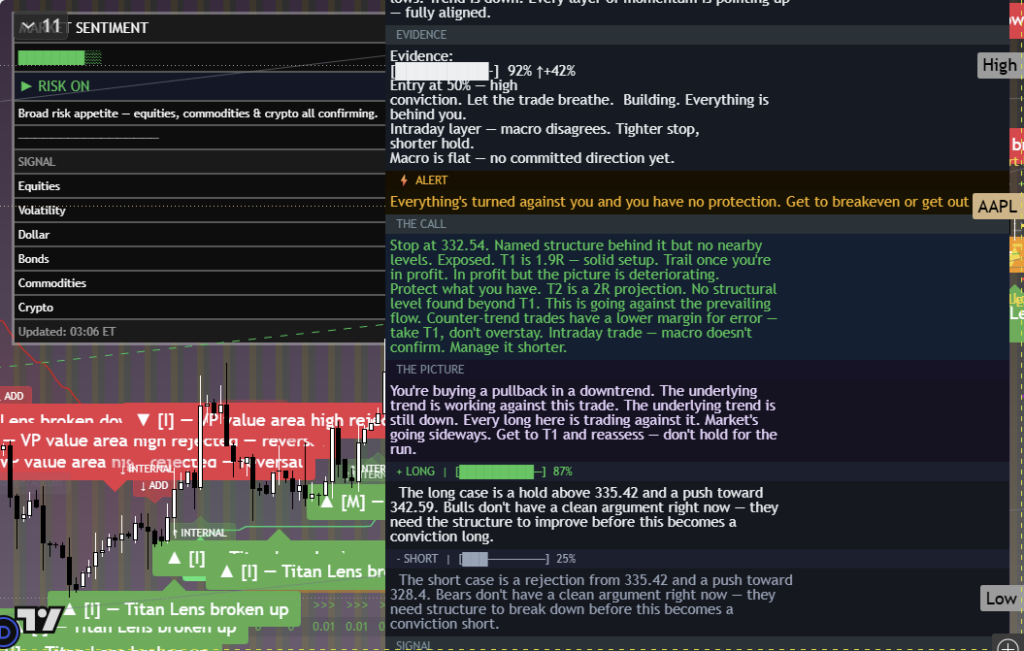Select the Volatility signal row
The image size is (1024, 651).
(200, 210)
